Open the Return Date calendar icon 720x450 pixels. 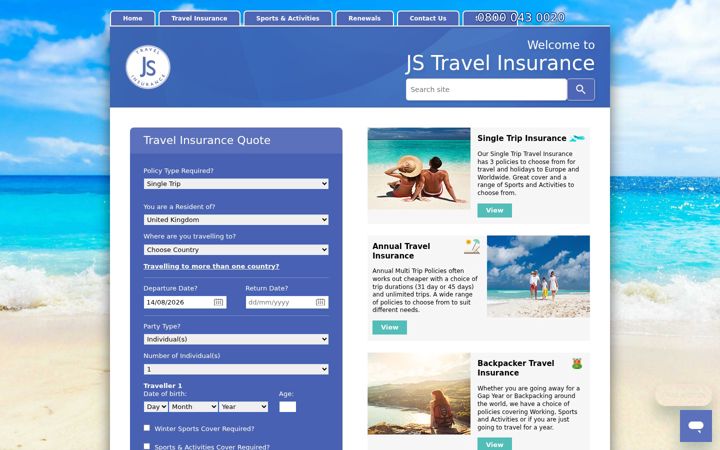point(321,302)
